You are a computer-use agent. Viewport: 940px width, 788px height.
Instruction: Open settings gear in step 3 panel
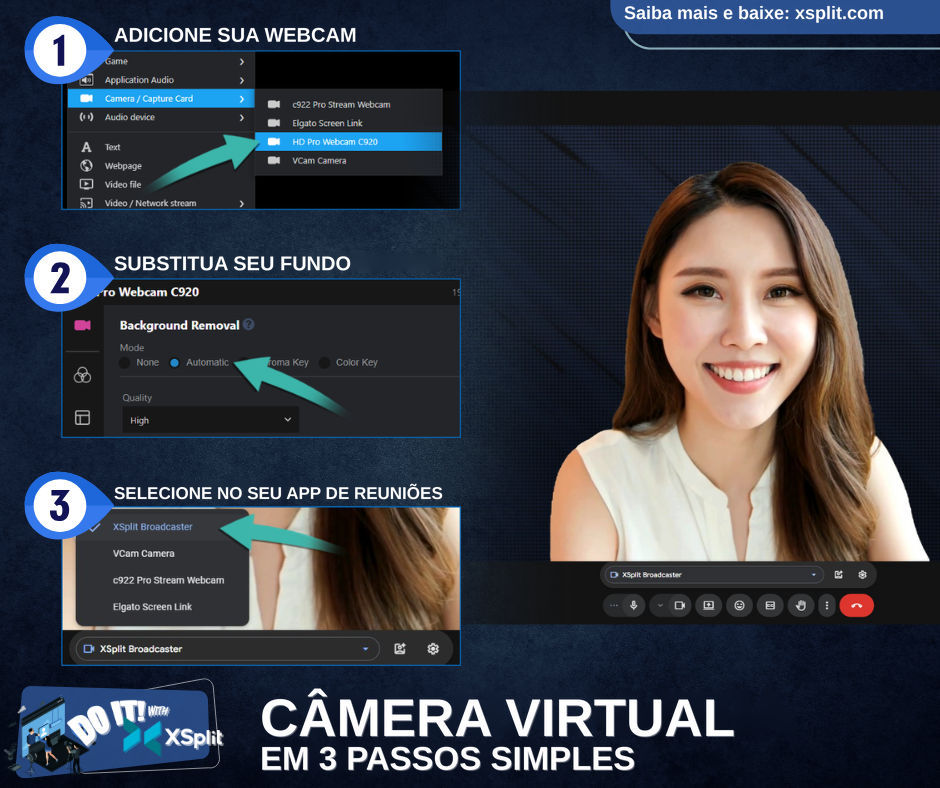[x=433, y=649]
